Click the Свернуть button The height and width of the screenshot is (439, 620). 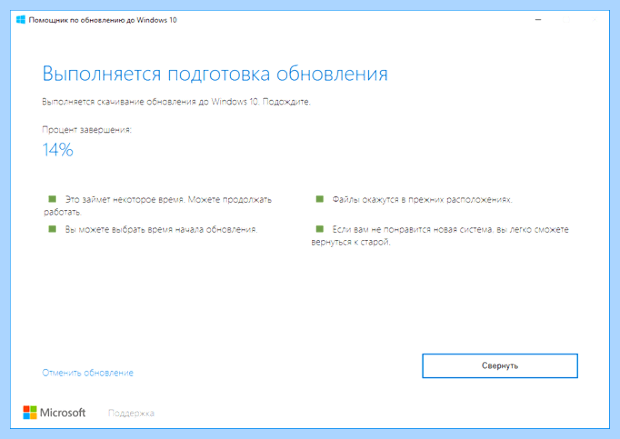[500, 366]
